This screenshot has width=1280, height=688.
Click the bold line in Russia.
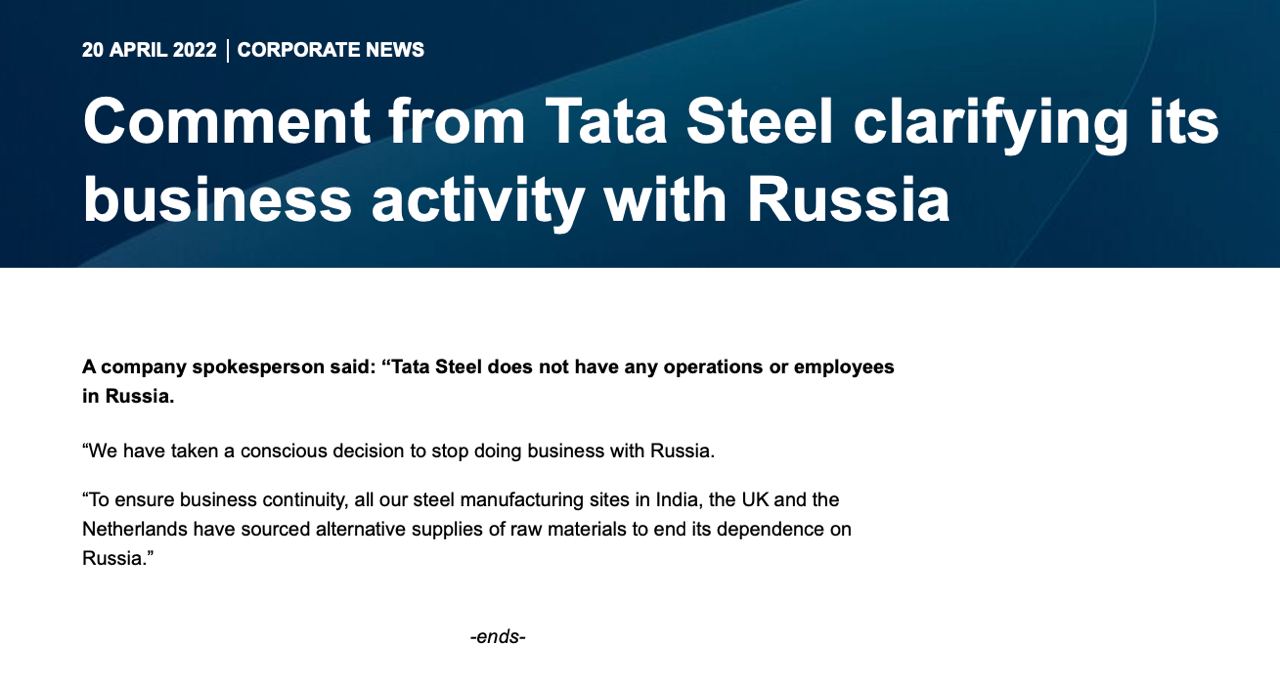pos(128,396)
